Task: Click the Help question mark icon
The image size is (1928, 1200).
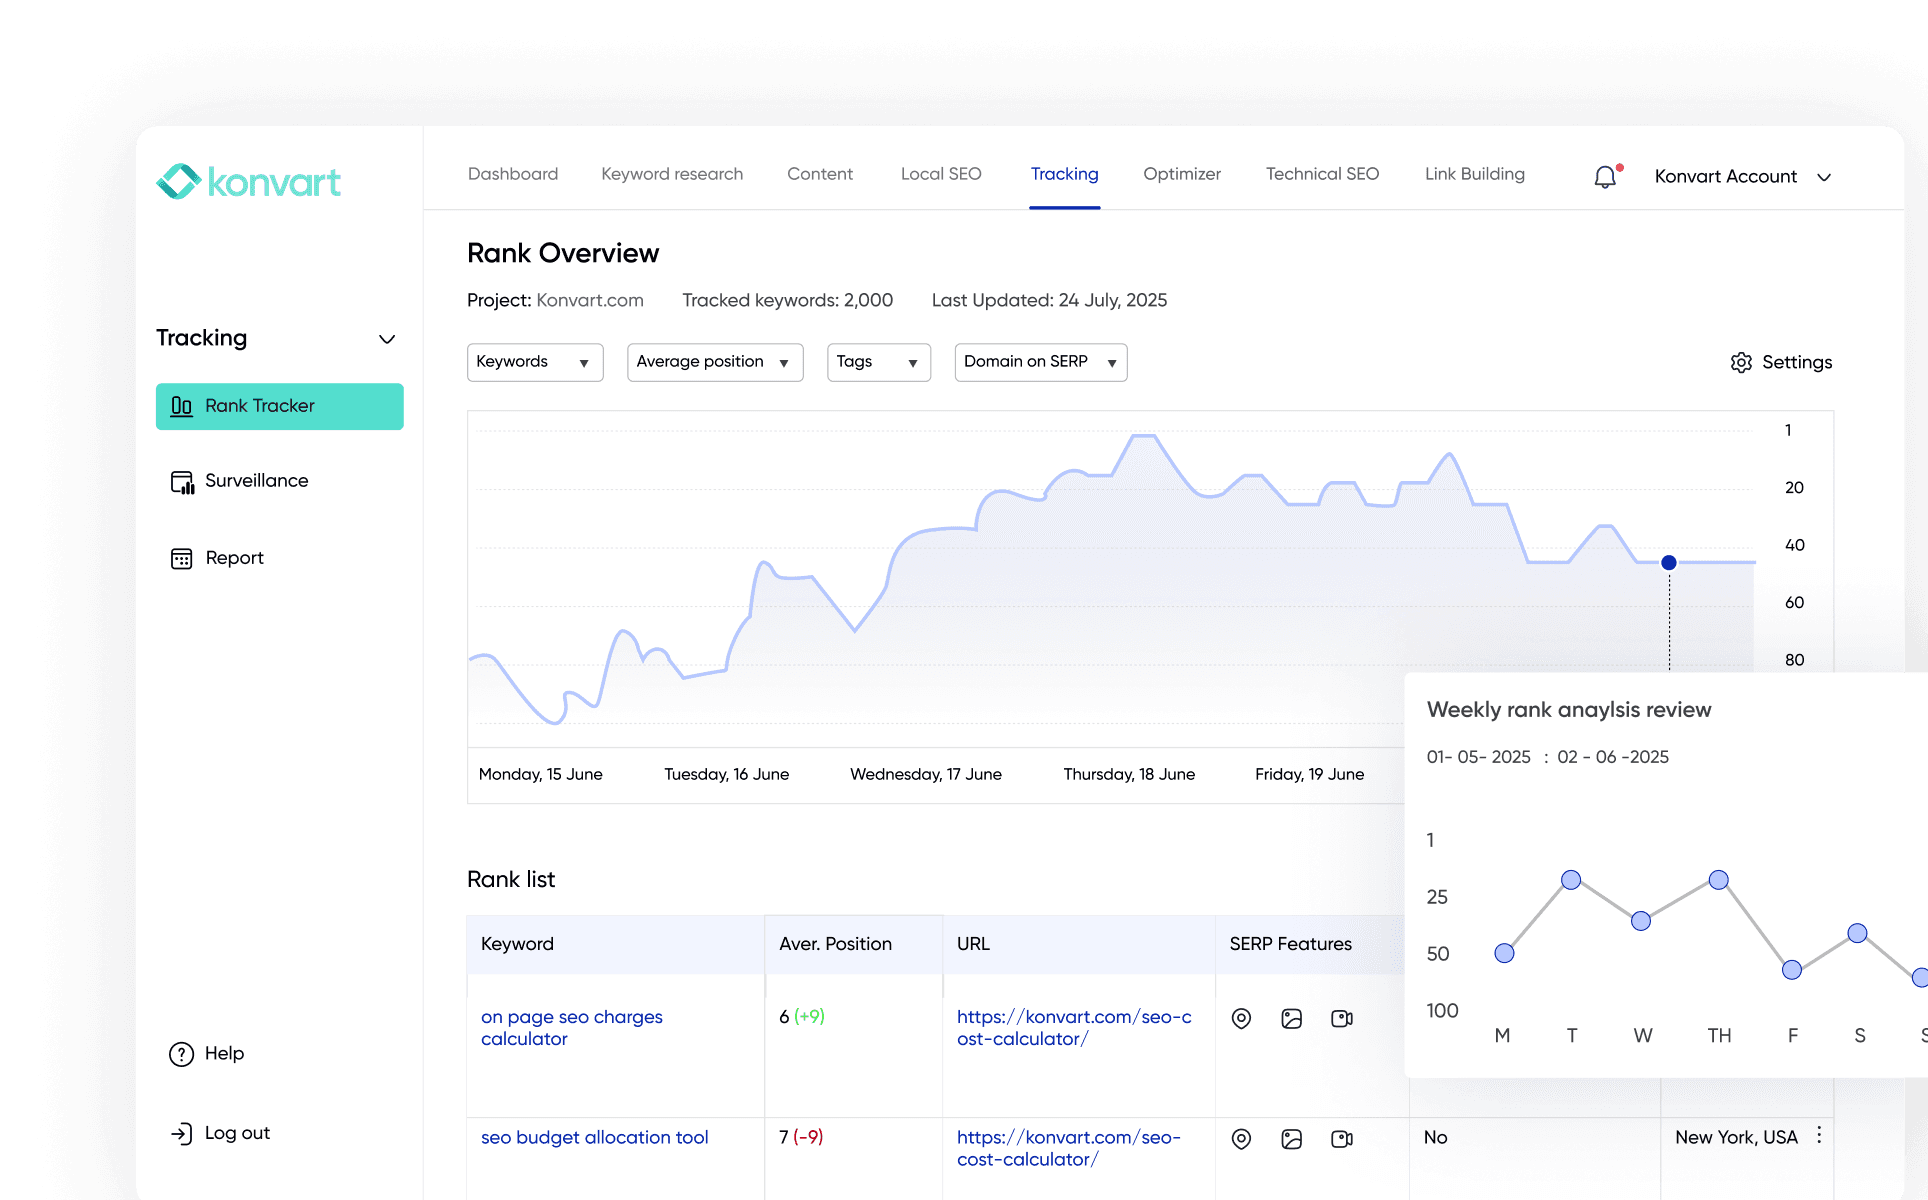Action: (181, 1054)
